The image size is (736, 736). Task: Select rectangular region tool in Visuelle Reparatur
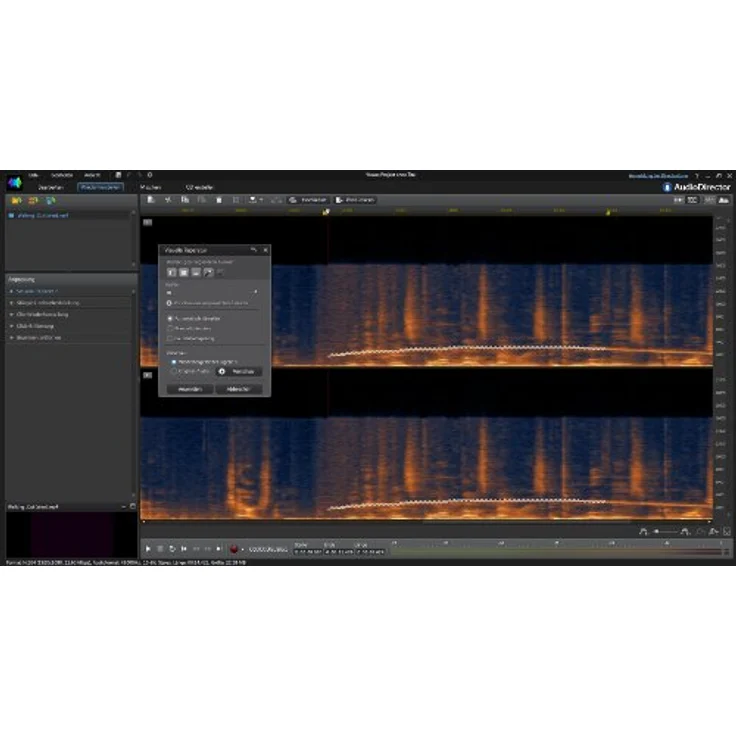click(x=184, y=272)
